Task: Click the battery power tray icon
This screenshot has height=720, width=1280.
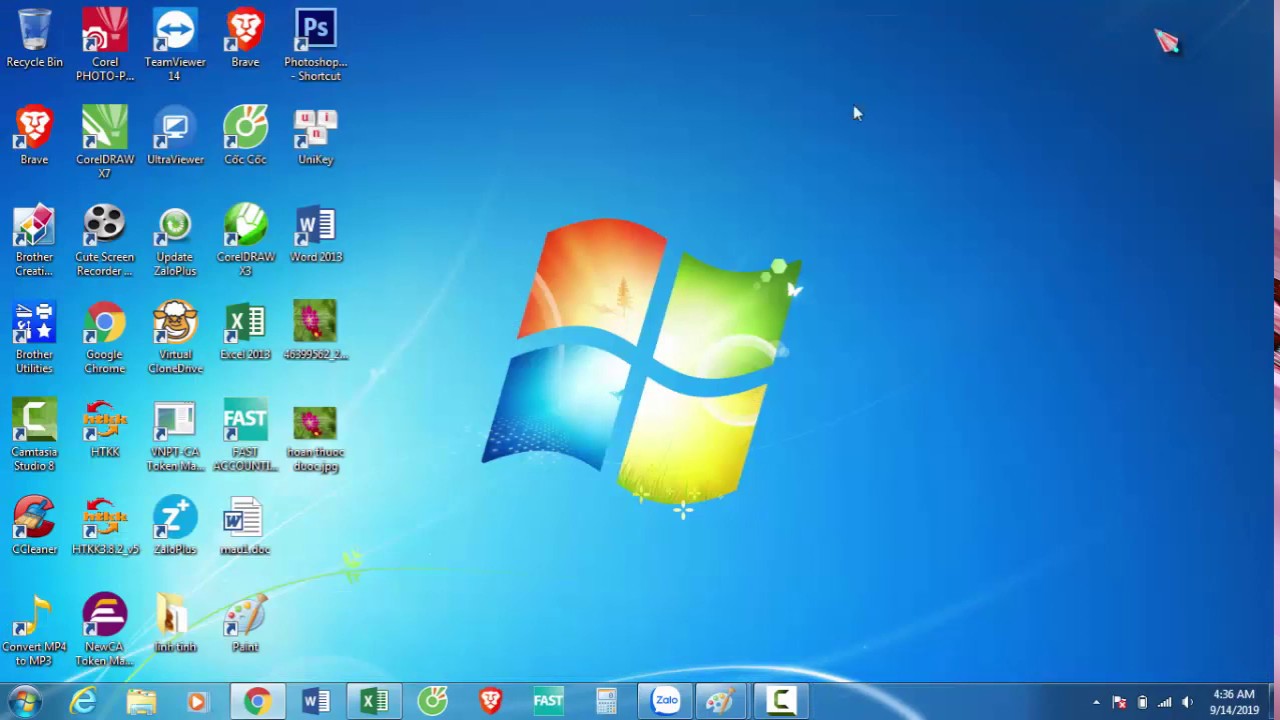Action: 1142,702
